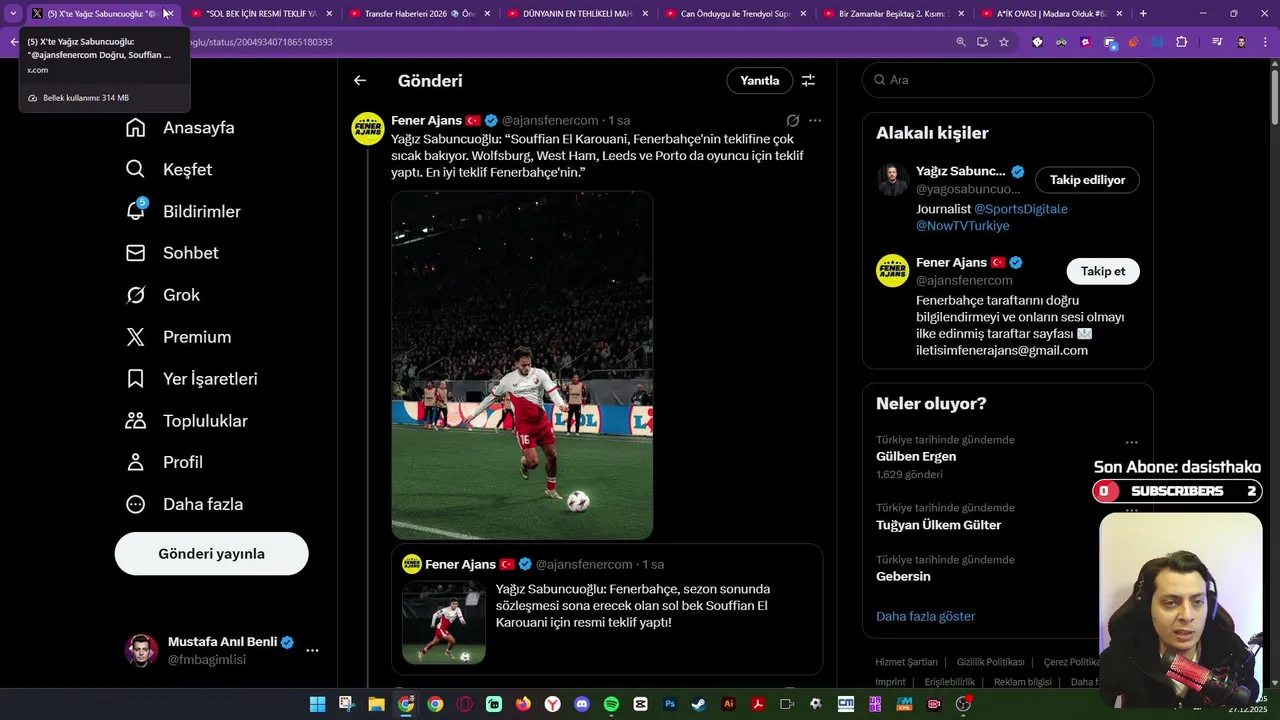Open Gebersin trending topic
This screenshot has width=1280, height=720.
pyautogui.click(x=903, y=577)
